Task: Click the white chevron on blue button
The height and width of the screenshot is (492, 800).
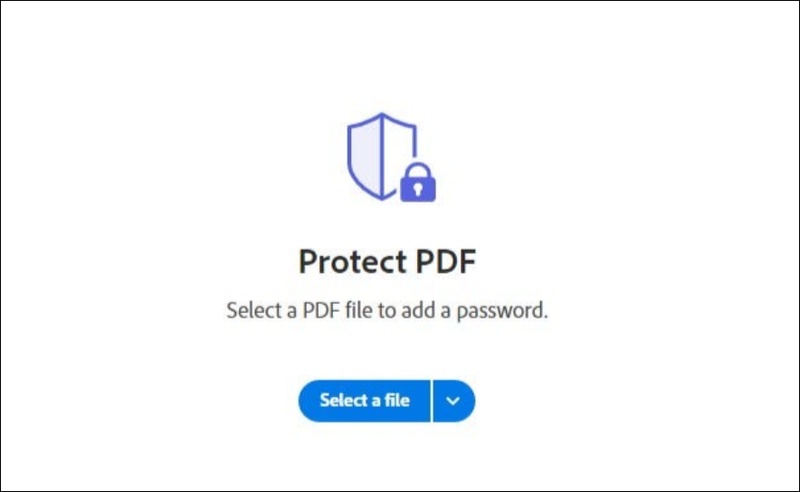Action: pyautogui.click(x=454, y=400)
